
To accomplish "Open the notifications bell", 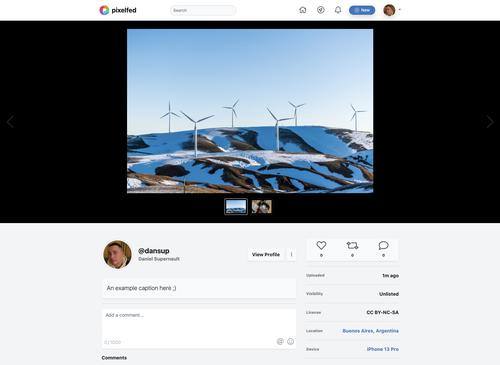I will click(x=338, y=10).
